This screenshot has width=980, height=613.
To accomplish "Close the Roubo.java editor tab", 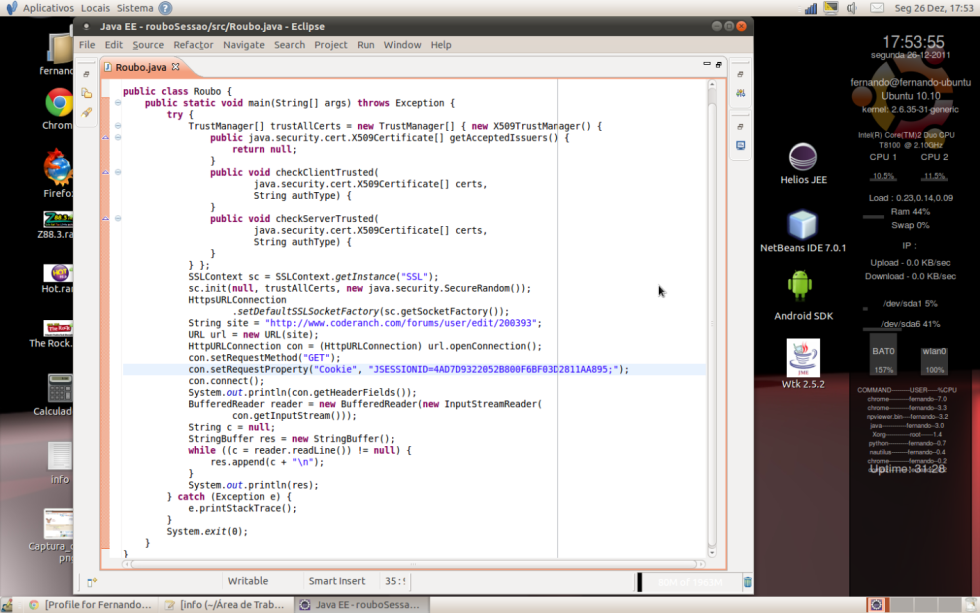I will click(176, 67).
